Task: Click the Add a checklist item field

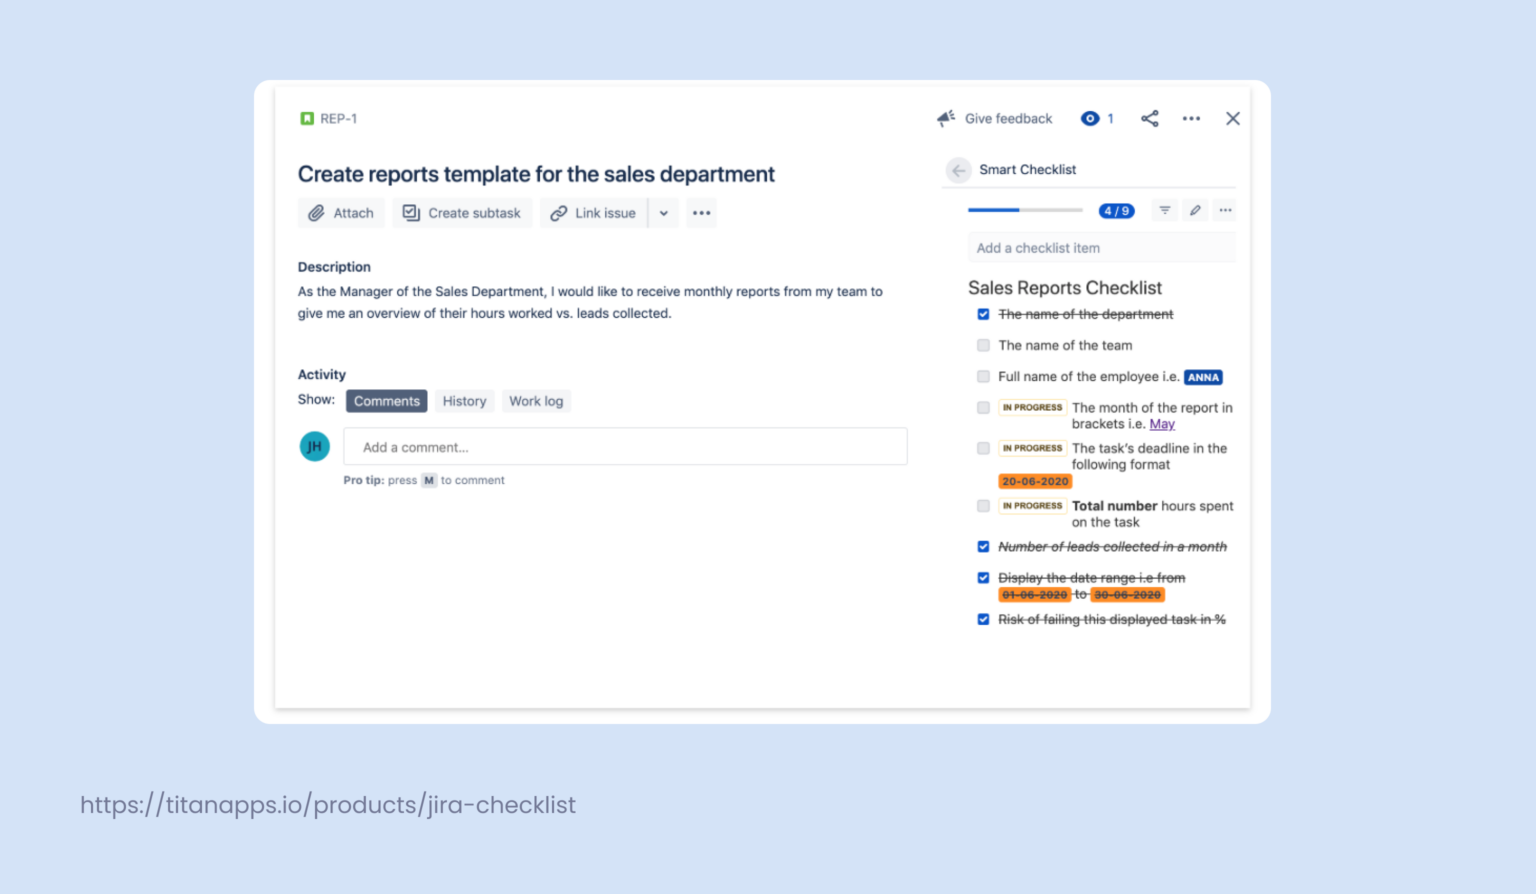Action: coord(1100,247)
